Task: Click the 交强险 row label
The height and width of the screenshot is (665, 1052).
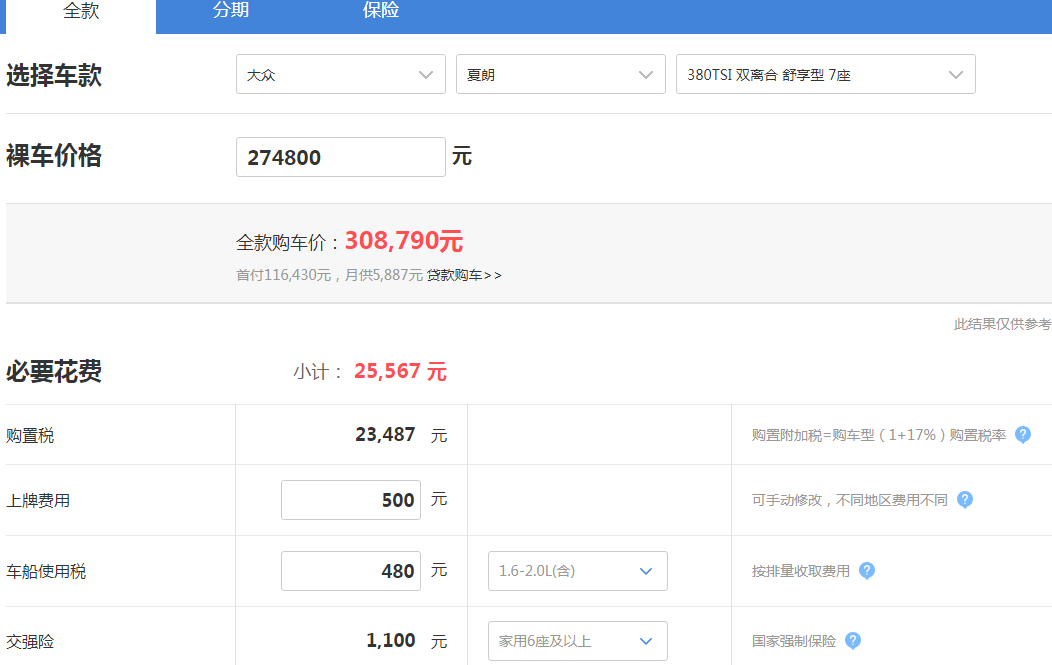Action: tap(30, 642)
